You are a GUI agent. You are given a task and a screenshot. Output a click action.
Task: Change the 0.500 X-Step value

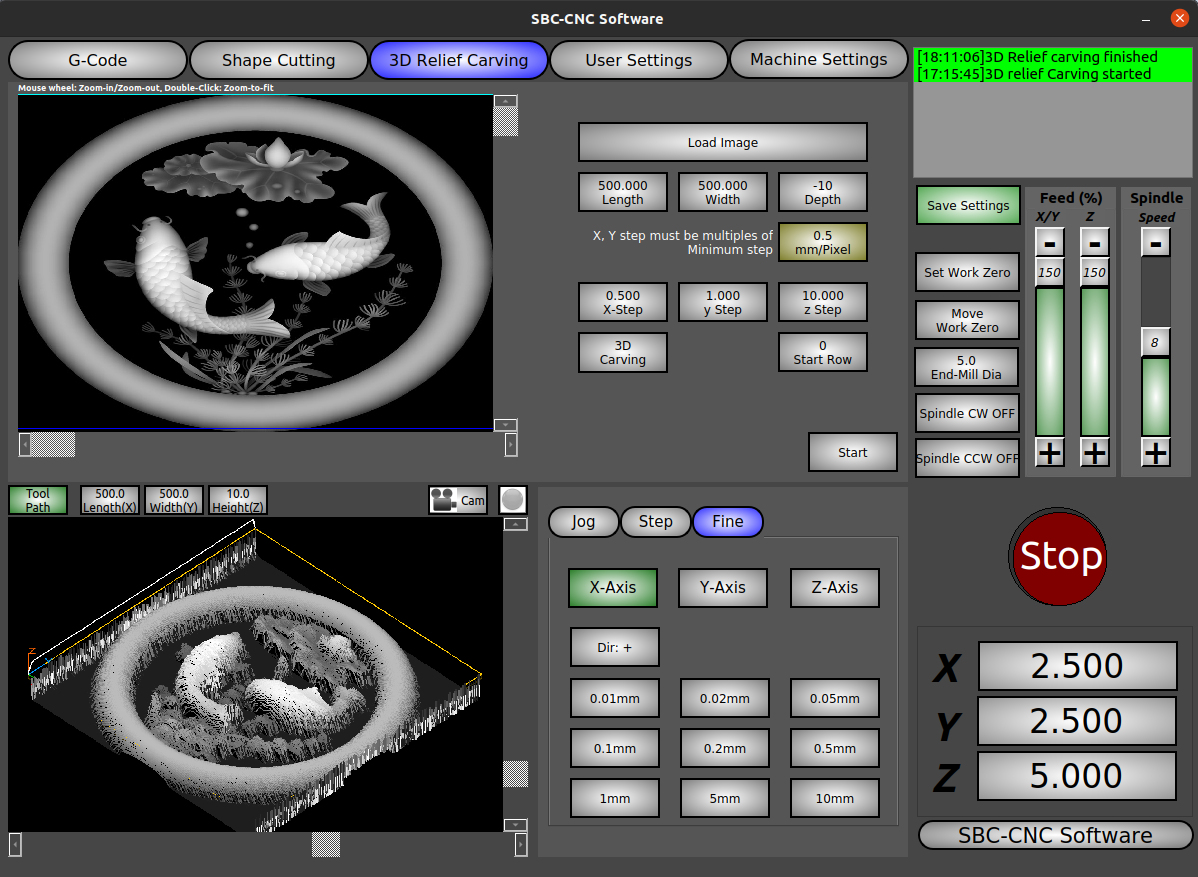623,302
